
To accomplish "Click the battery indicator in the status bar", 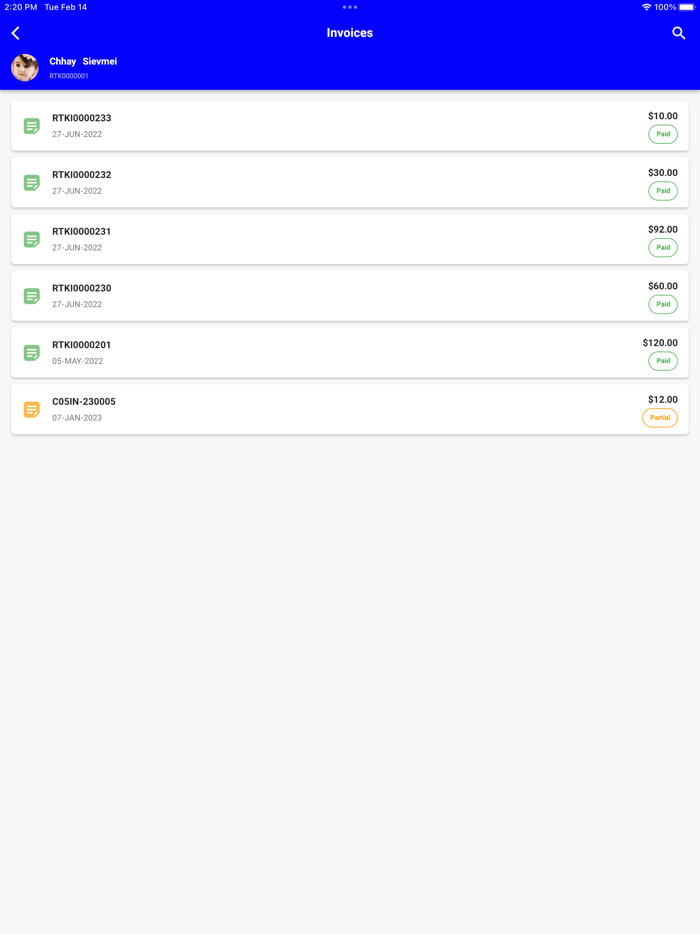I will click(684, 6).
